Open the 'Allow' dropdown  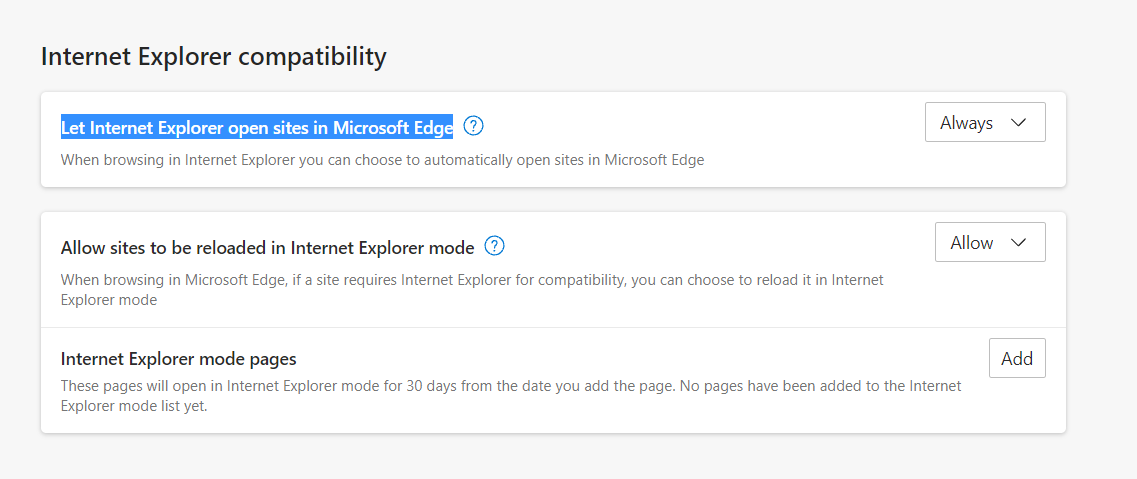pos(991,242)
